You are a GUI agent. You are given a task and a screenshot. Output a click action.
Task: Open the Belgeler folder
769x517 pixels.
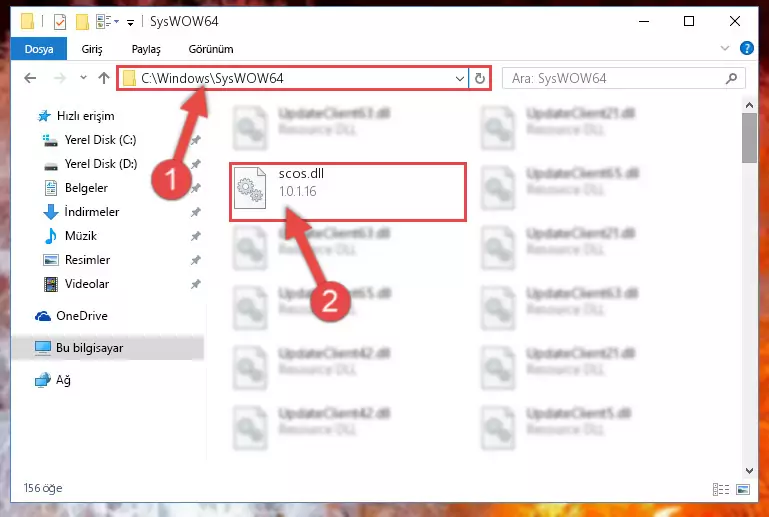coord(86,188)
